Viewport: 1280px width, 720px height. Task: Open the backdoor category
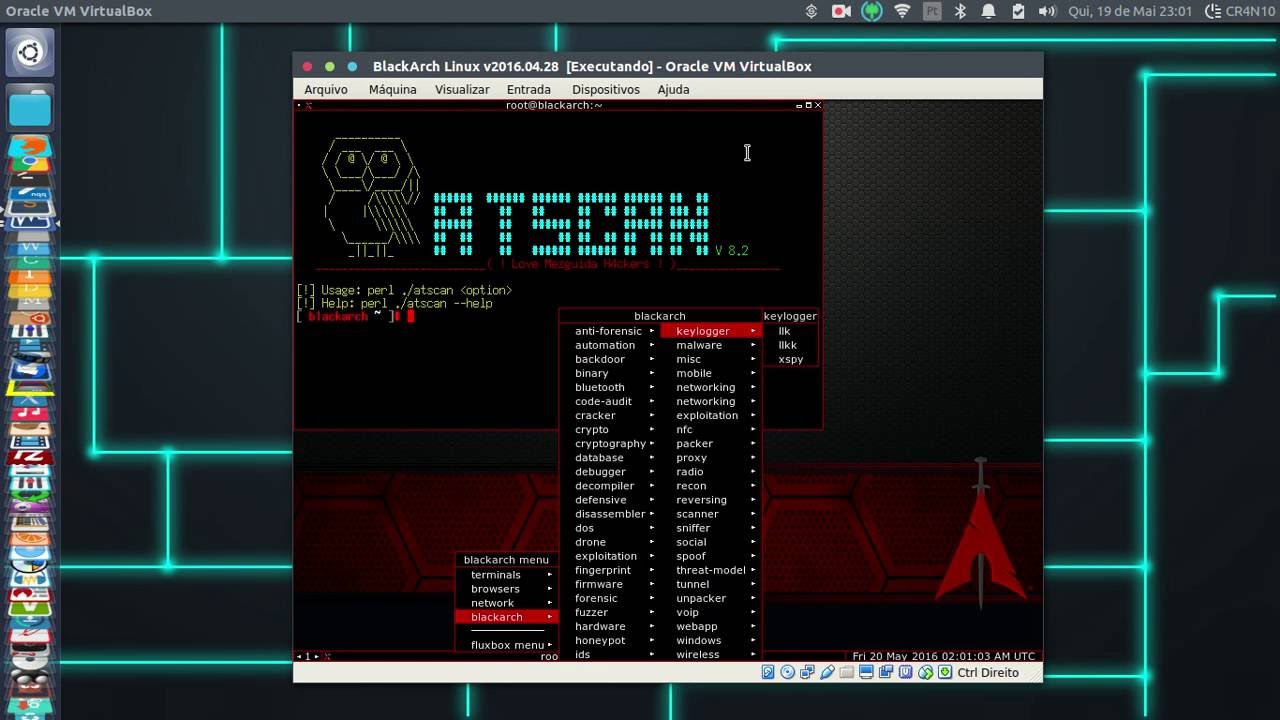(610, 359)
